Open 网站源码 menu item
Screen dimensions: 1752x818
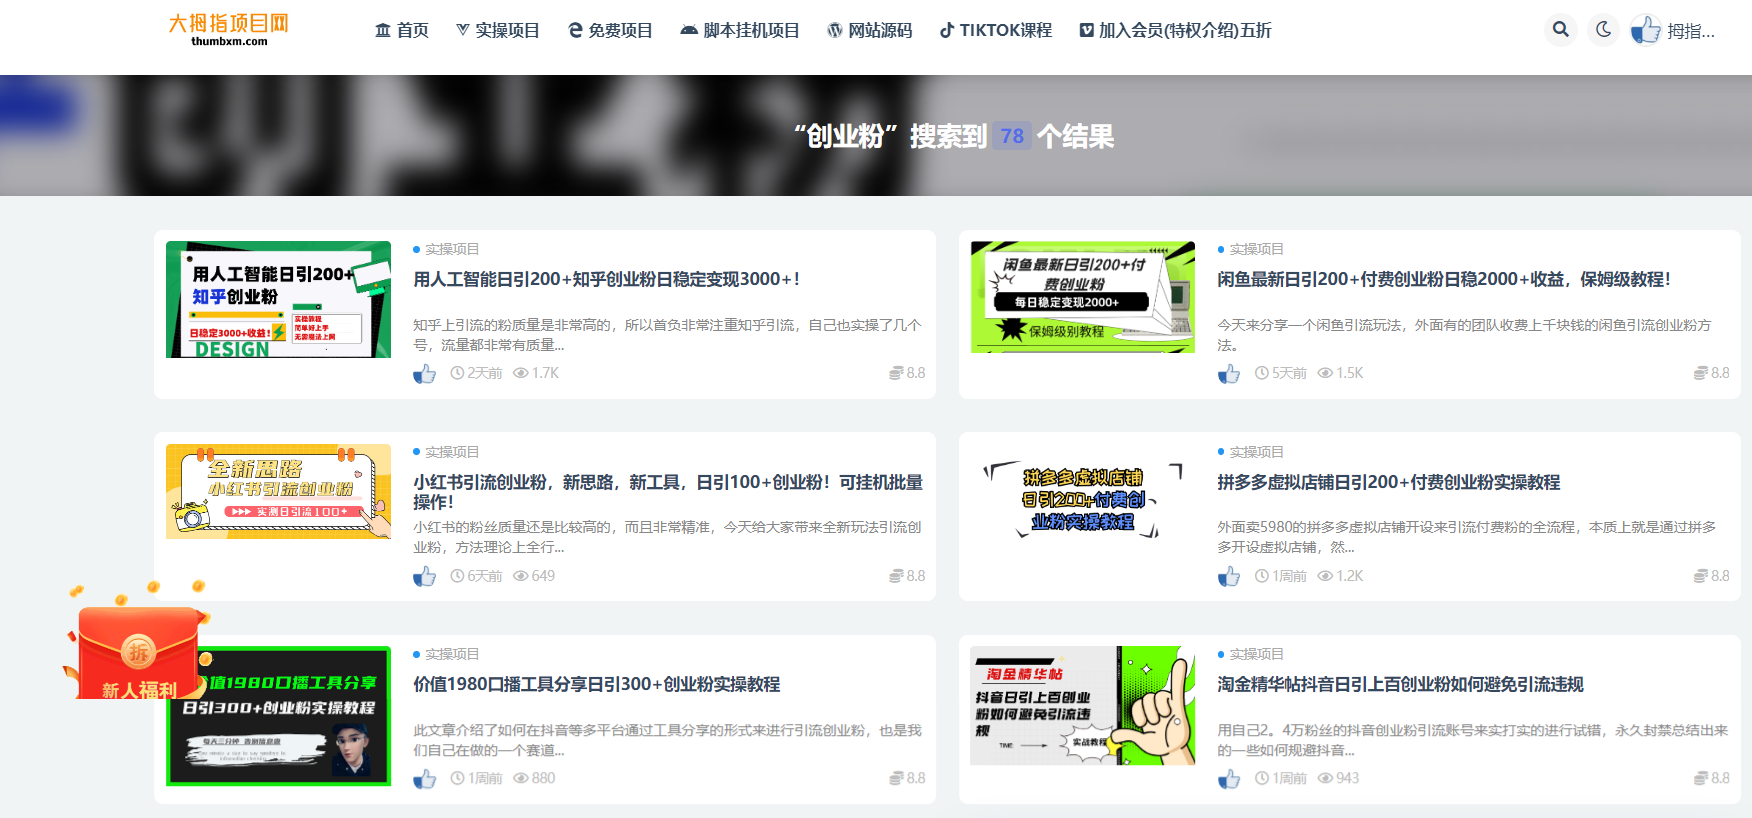[870, 30]
